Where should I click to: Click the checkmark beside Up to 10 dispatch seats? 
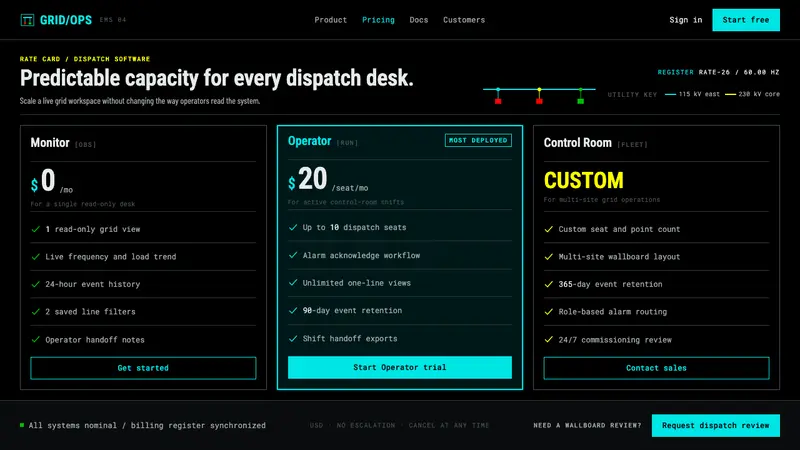pyautogui.click(x=293, y=227)
